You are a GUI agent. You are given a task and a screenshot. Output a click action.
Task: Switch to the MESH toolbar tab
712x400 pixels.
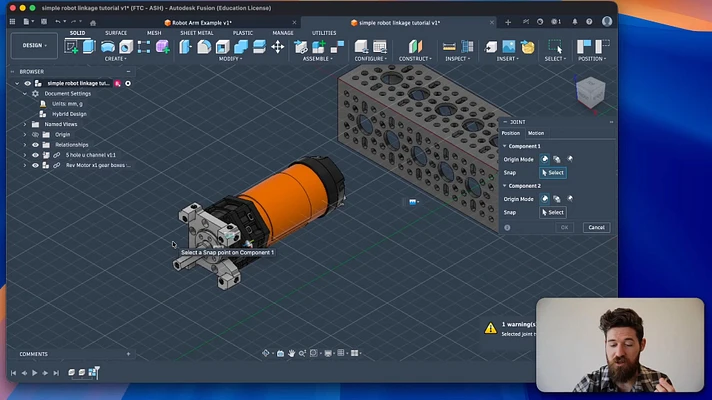coord(154,33)
